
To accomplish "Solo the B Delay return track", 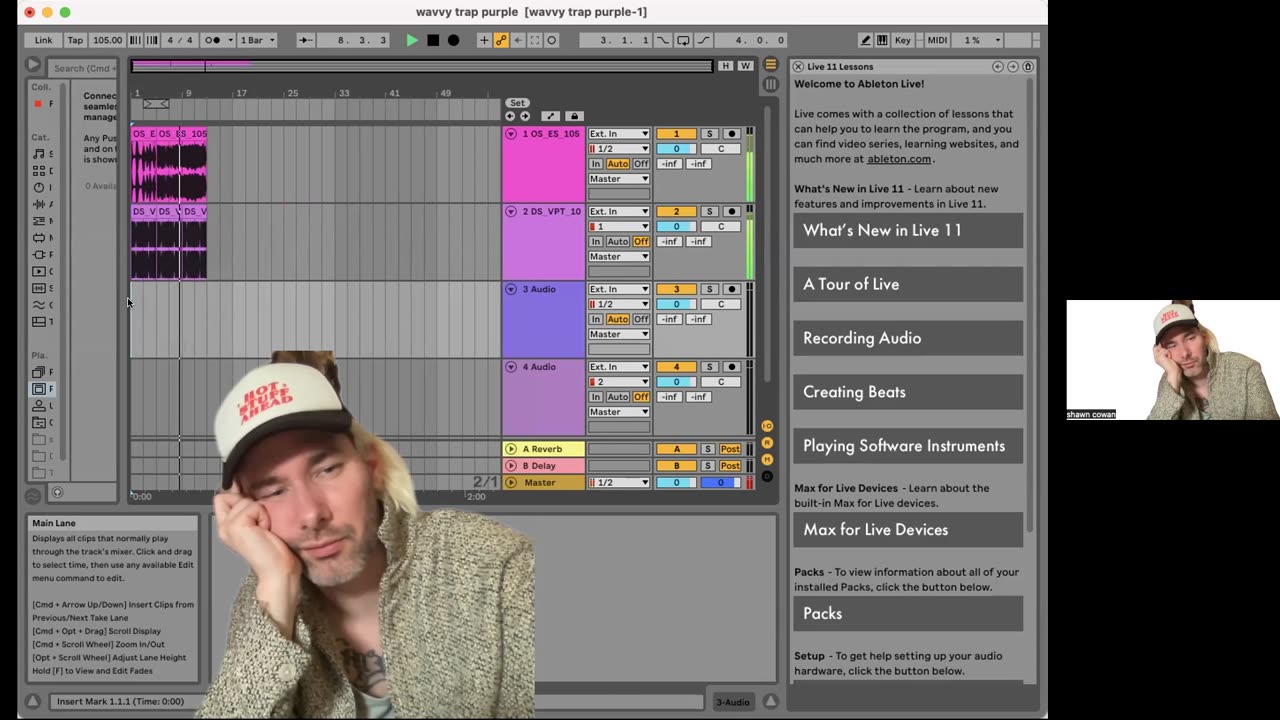I will (x=708, y=466).
